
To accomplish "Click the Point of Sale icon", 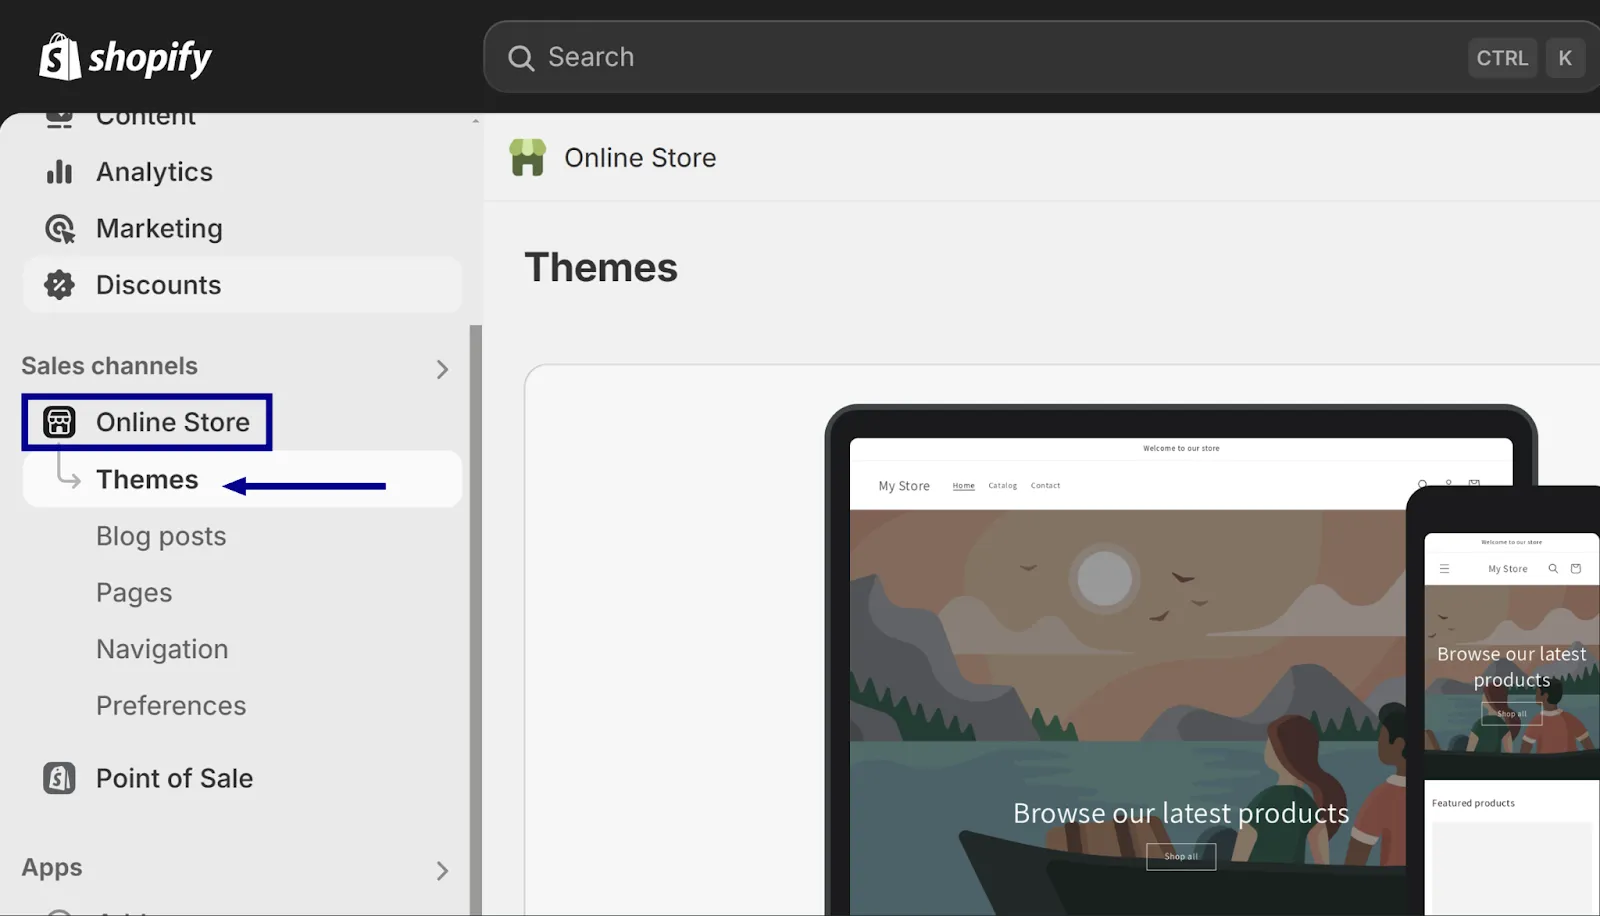I will tap(59, 778).
